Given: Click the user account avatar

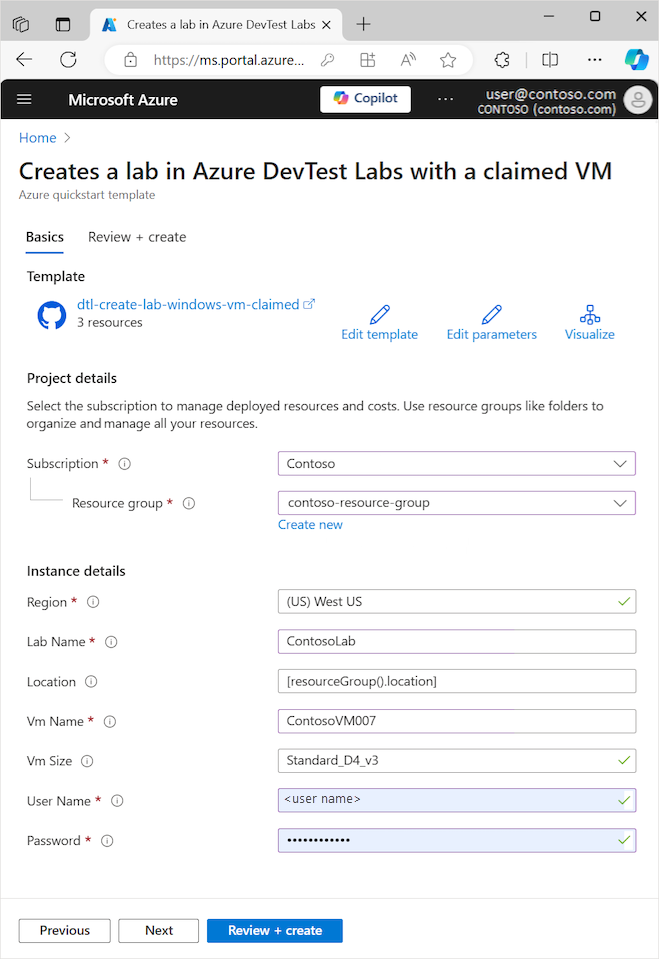Looking at the screenshot, I should coord(637,99).
